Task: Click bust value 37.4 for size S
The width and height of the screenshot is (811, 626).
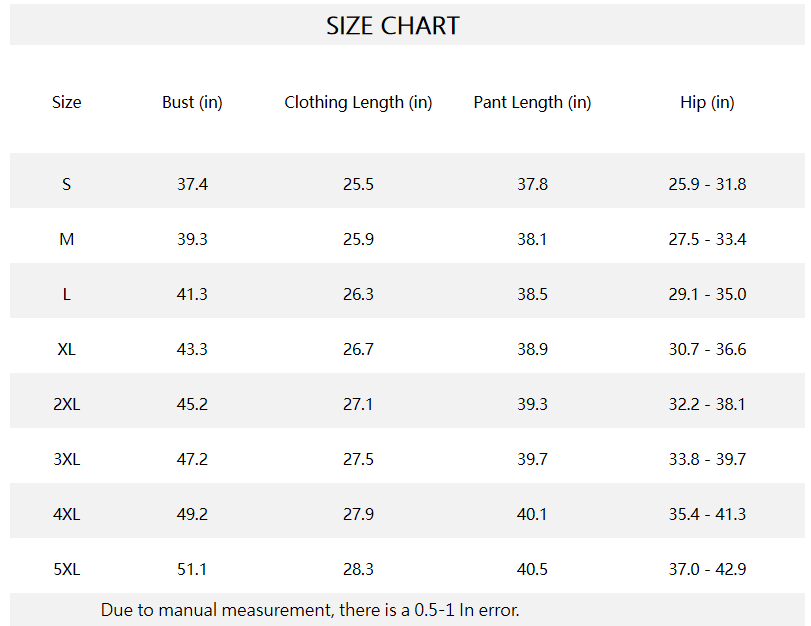Action: 192,184
